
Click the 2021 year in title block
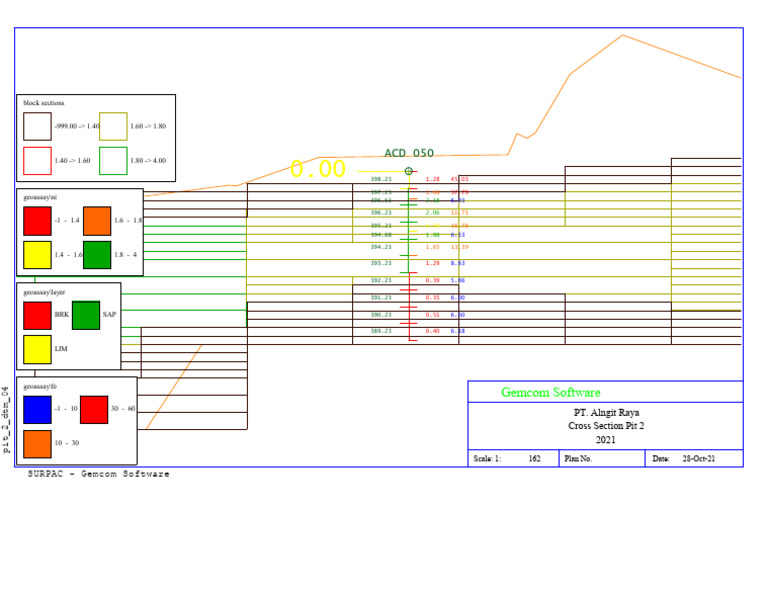605,439
